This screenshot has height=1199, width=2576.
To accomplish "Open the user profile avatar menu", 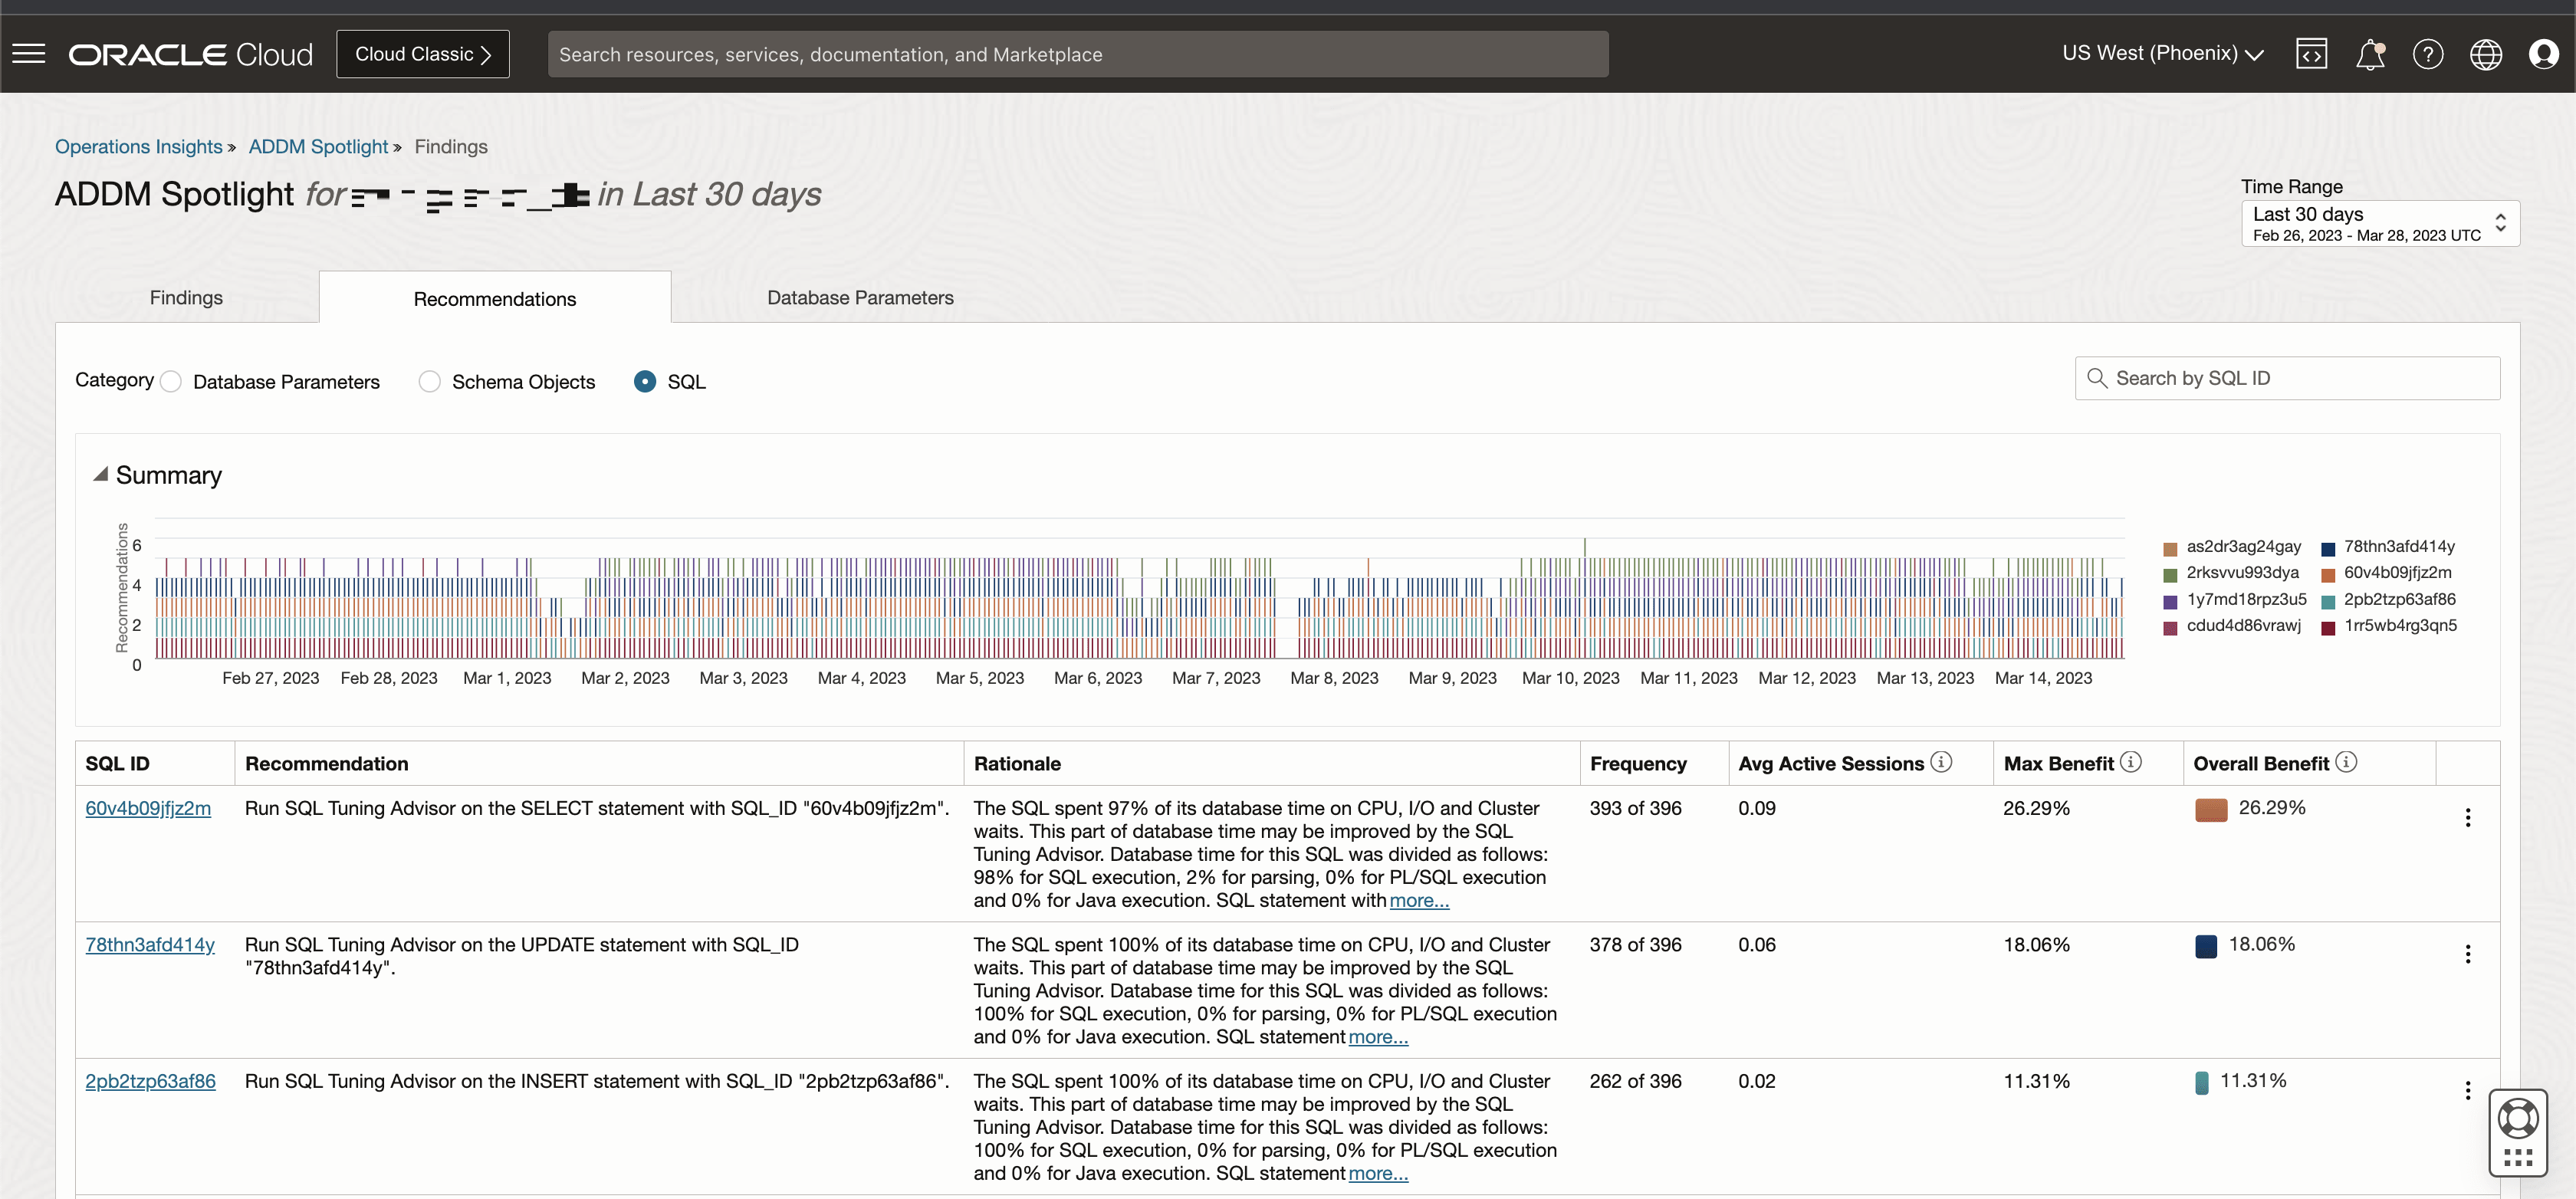I will tap(2545, 54).
